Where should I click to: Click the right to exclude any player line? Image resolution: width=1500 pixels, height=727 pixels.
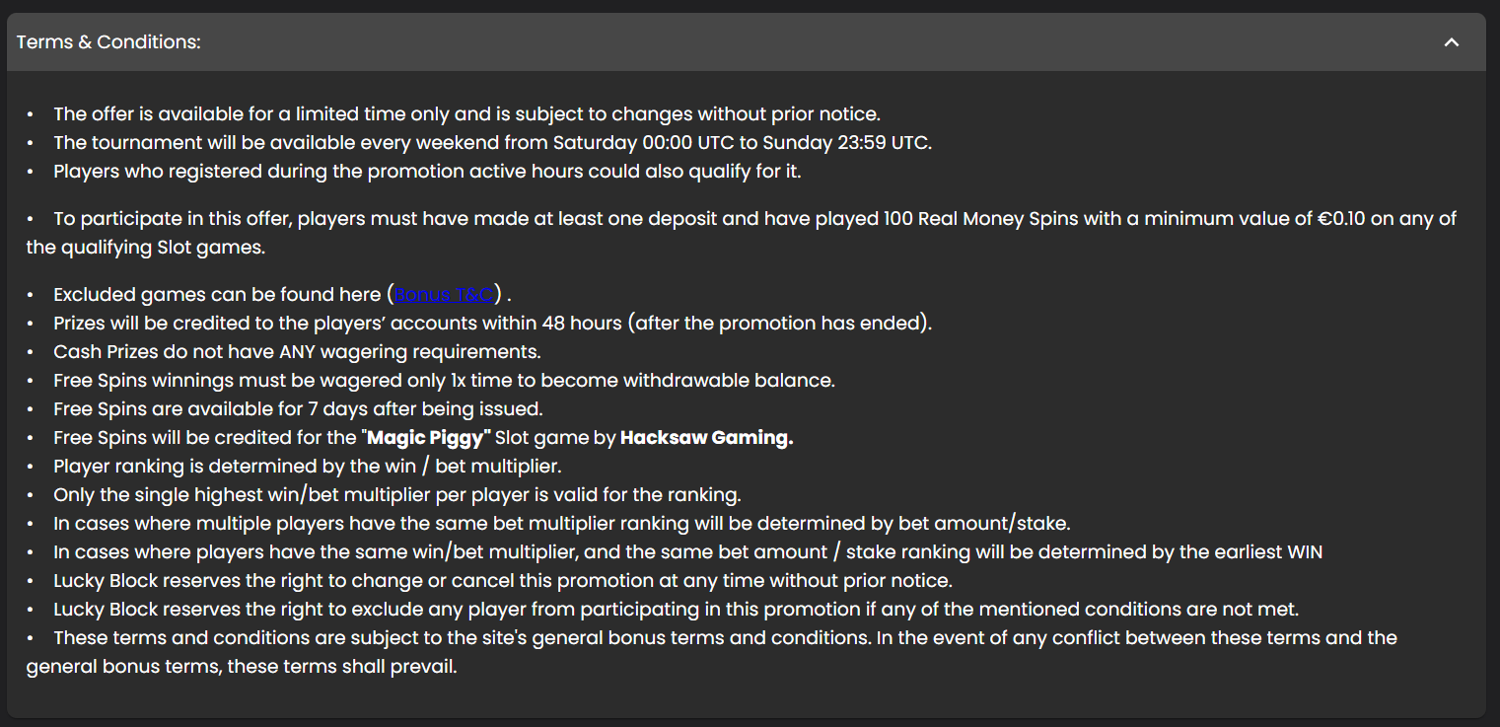676,609
